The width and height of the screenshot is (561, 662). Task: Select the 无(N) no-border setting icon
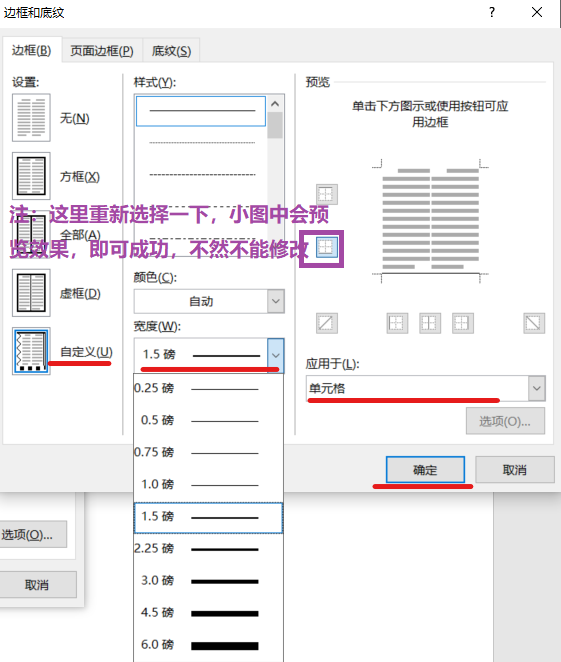pos(31,118)
